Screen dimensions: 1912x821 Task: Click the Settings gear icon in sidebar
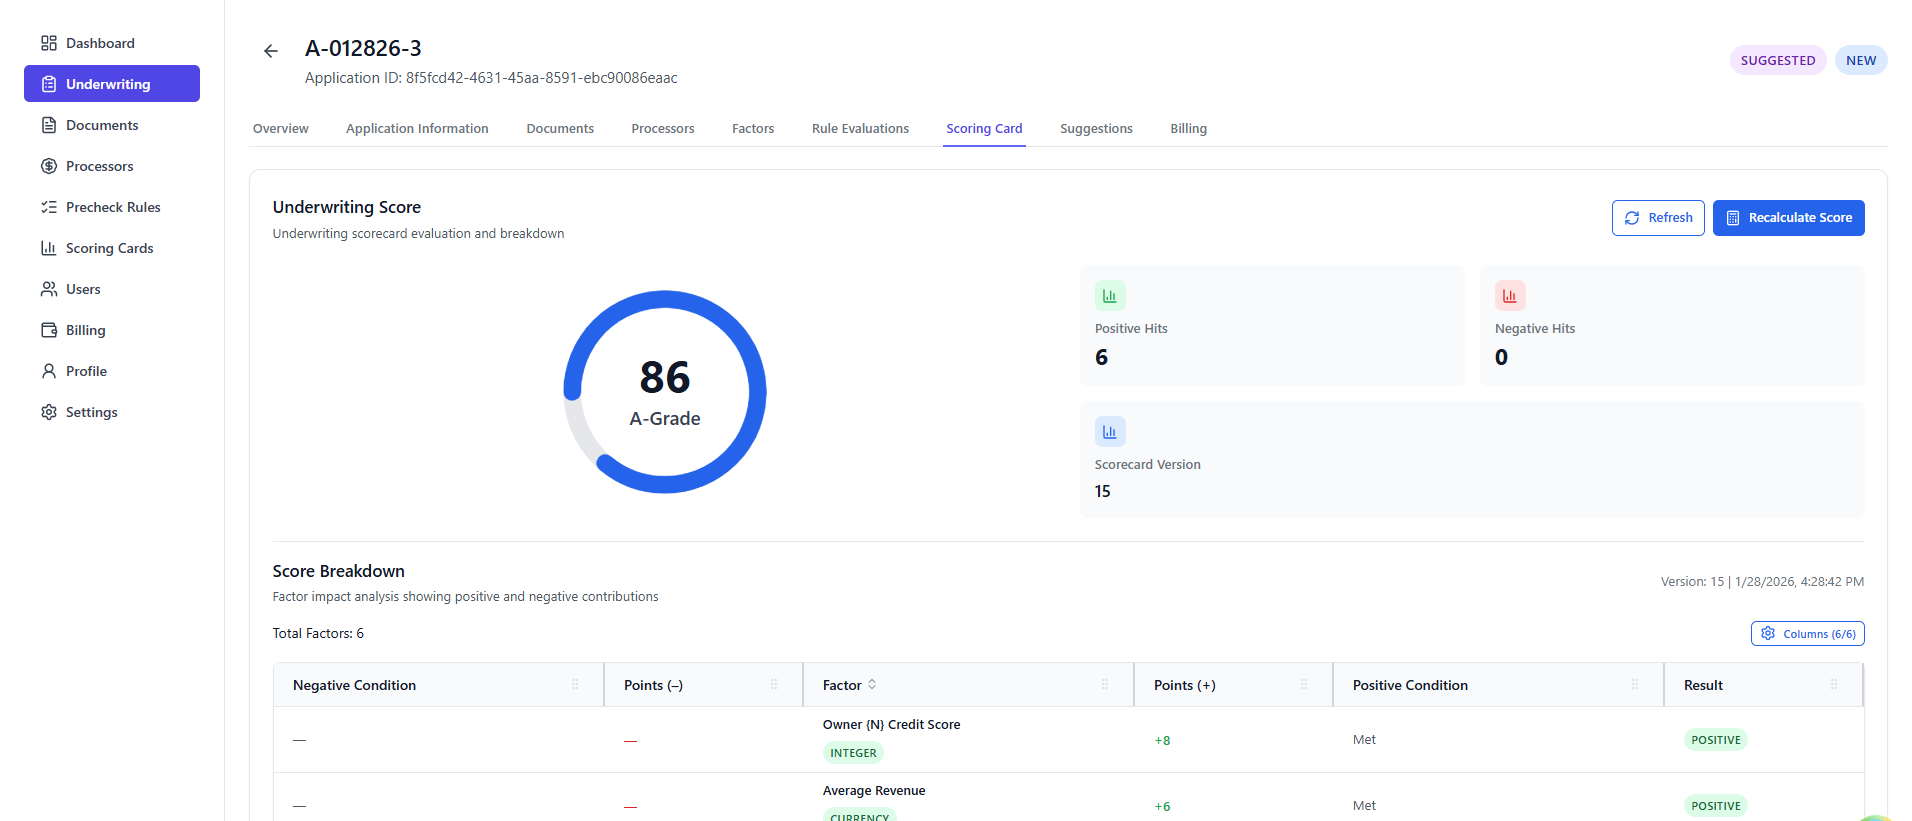pyautogui.click(x=48, y=412)
